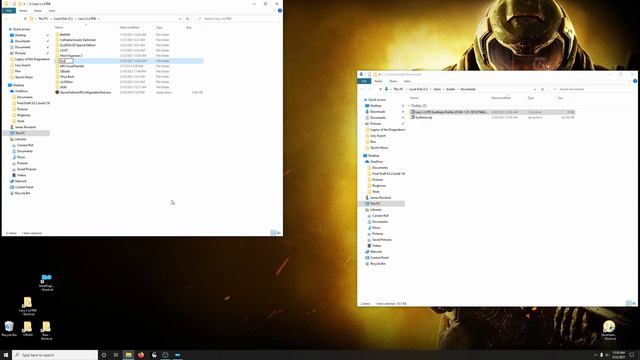The image size is (640, 360).
Task: Open address bar history dropdown in Downloads window
Action: tap(535, 89)
